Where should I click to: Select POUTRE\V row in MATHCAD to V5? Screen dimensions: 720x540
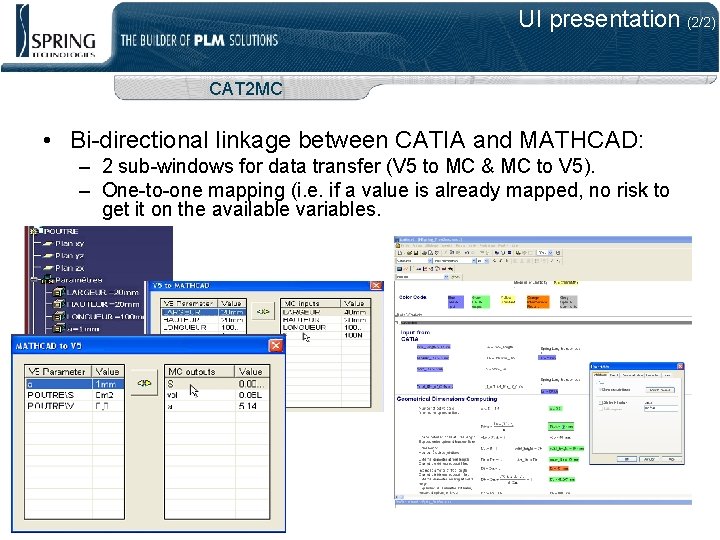pyautogui.click(x=75, y=406)
